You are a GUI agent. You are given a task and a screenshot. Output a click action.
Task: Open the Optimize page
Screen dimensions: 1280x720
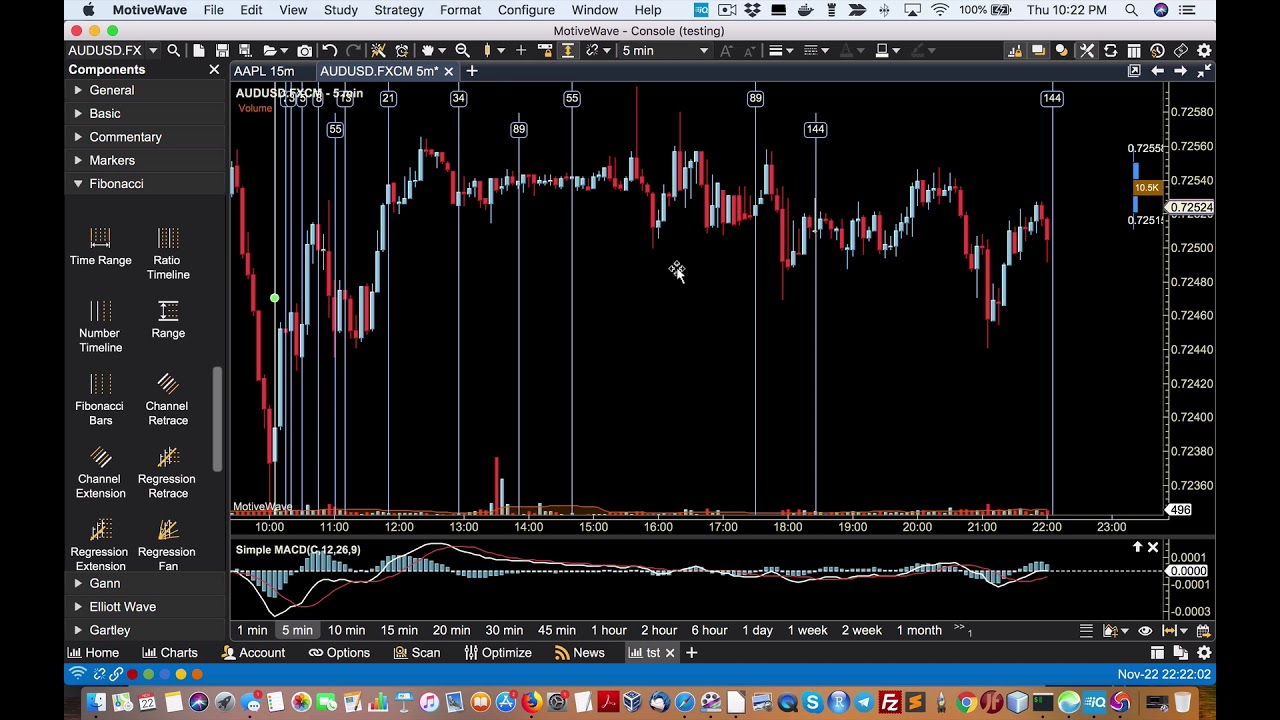tap(498, 652)
